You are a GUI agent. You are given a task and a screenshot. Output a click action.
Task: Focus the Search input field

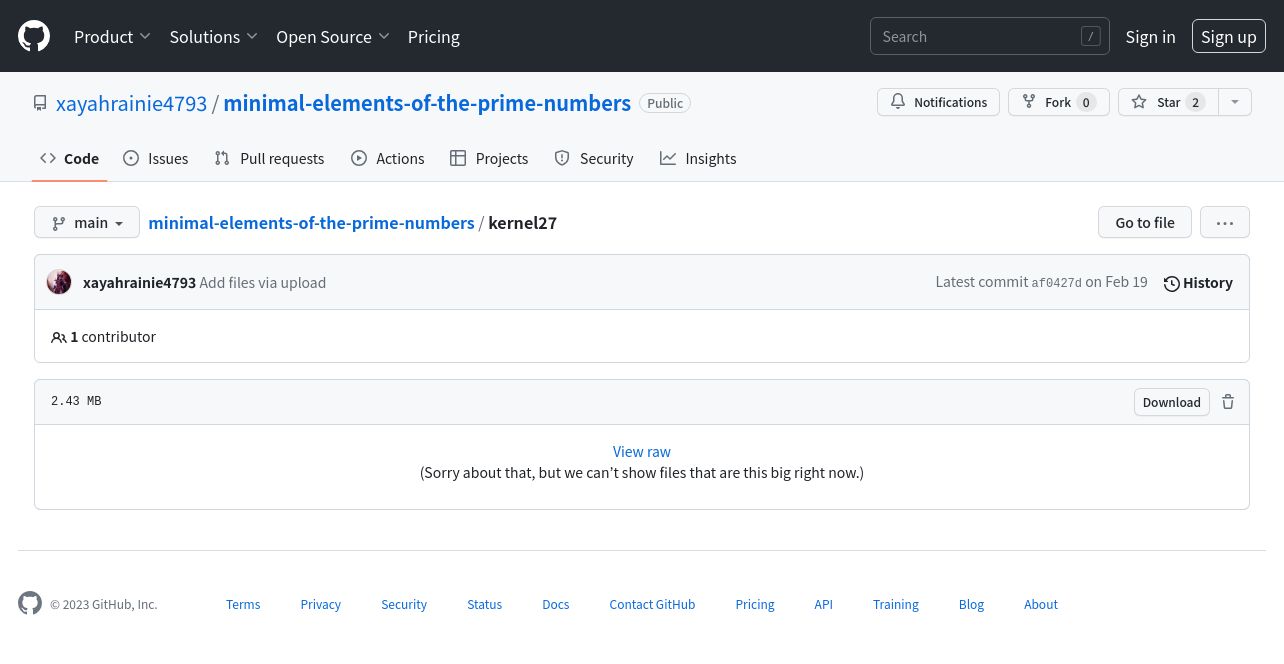[990, 36]
